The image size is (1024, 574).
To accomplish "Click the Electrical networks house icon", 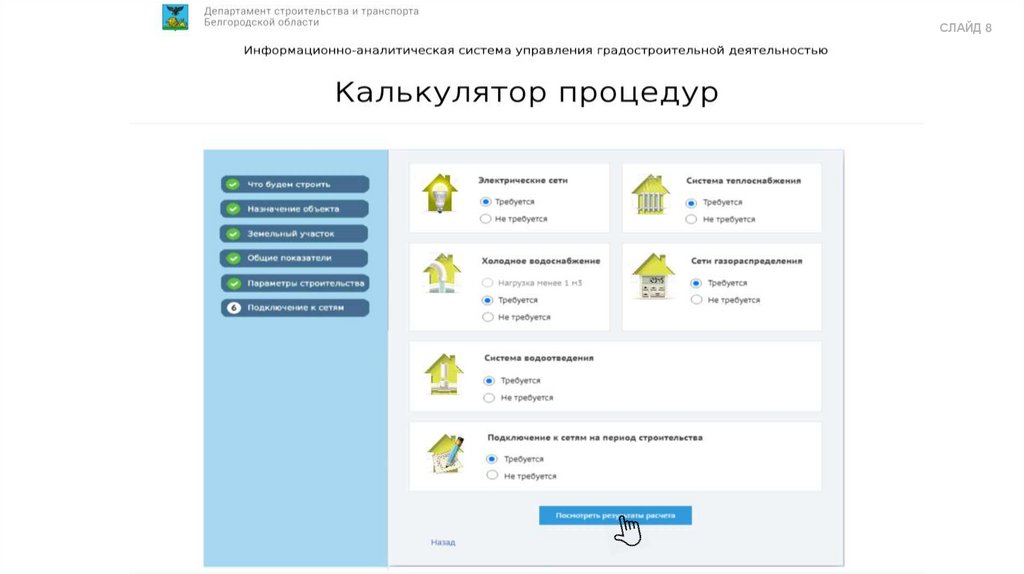I will tap(439, 193).
